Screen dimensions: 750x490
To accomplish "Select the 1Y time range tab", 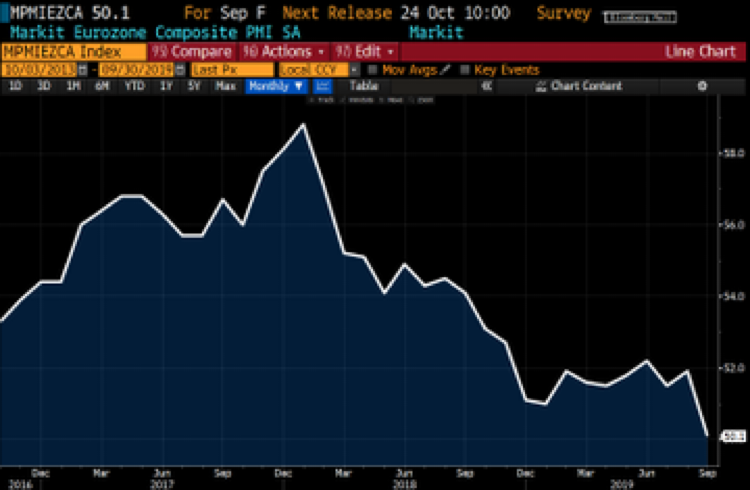I will (162, 87).
